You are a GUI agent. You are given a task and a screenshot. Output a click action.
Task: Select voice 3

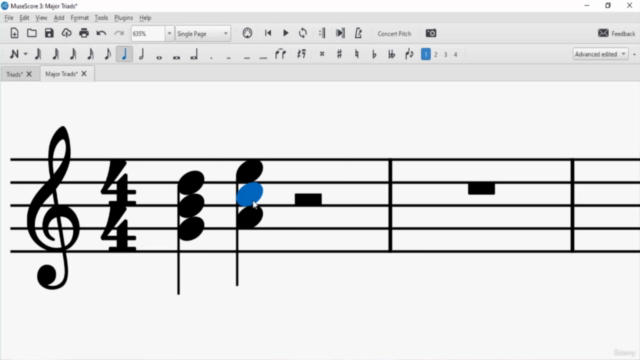click(446, 54)
